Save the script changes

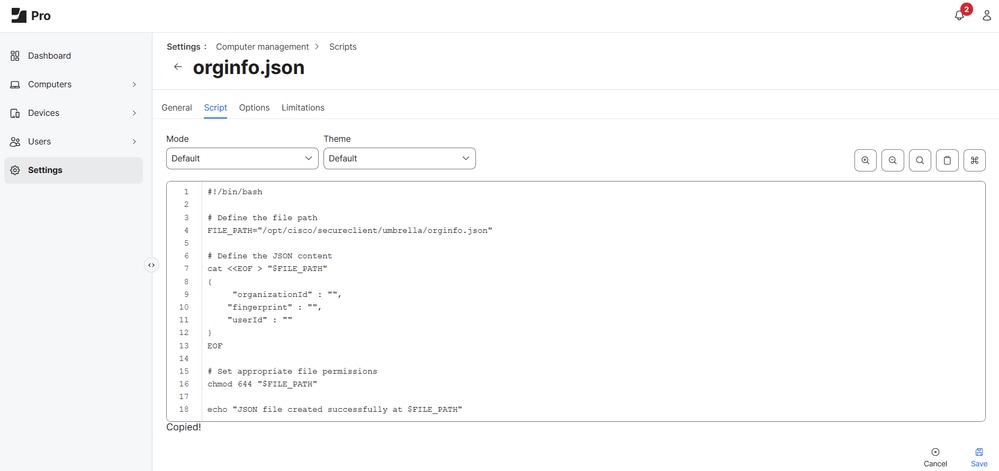point(979,457)
